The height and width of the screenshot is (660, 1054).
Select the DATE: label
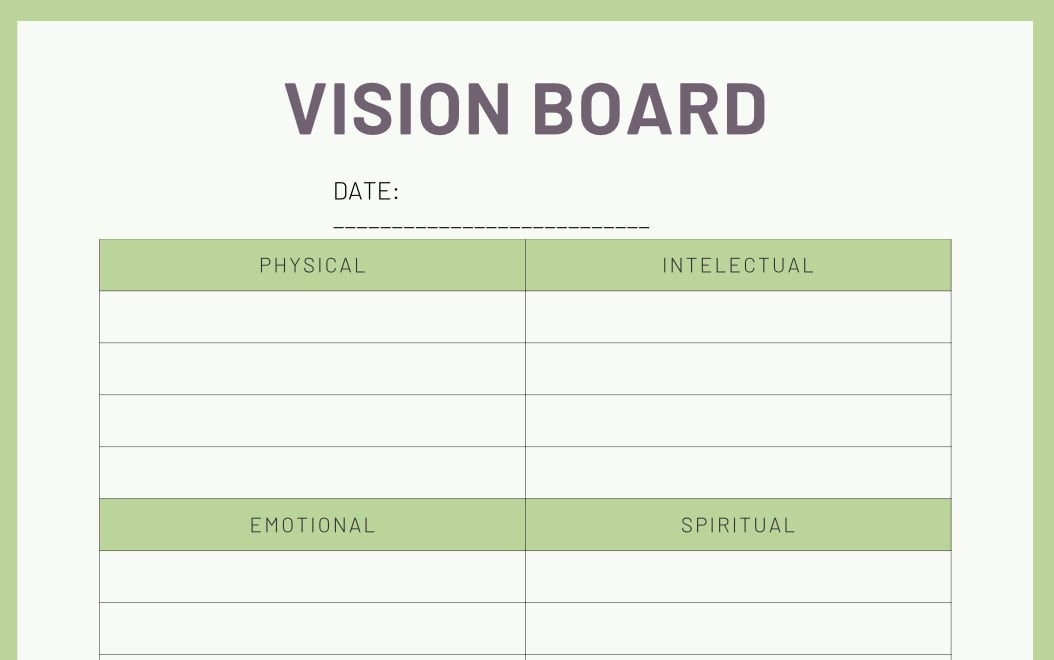366,191
